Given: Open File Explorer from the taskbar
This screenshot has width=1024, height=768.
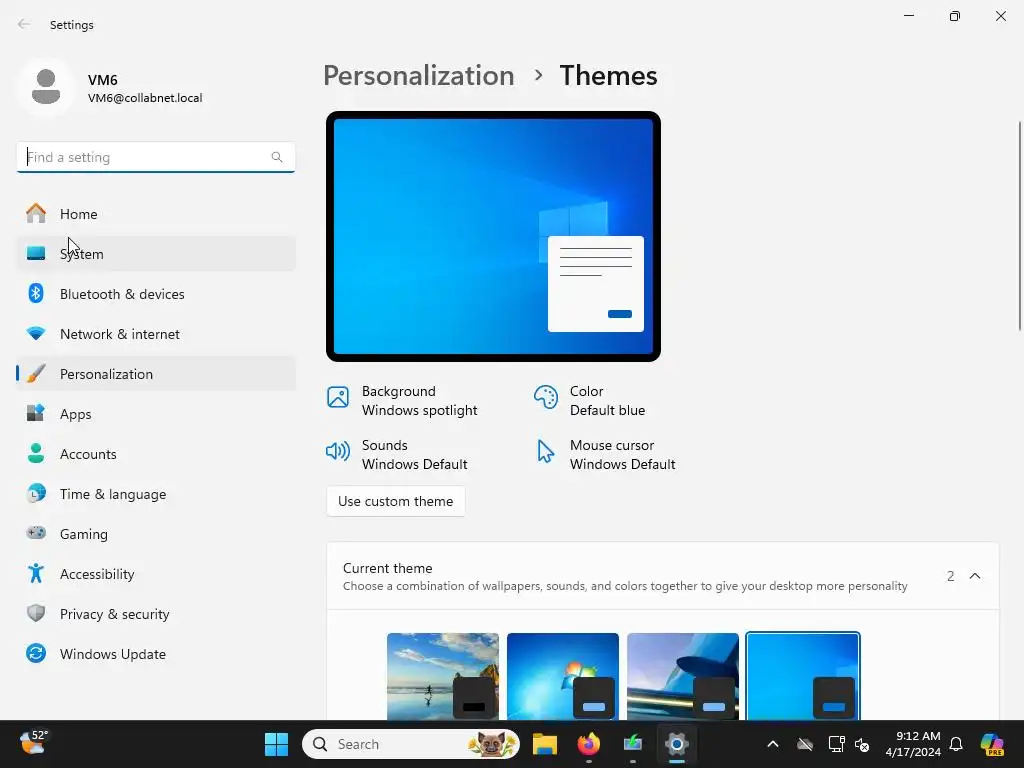Looking at the screenshot, I should pos(545,744).
